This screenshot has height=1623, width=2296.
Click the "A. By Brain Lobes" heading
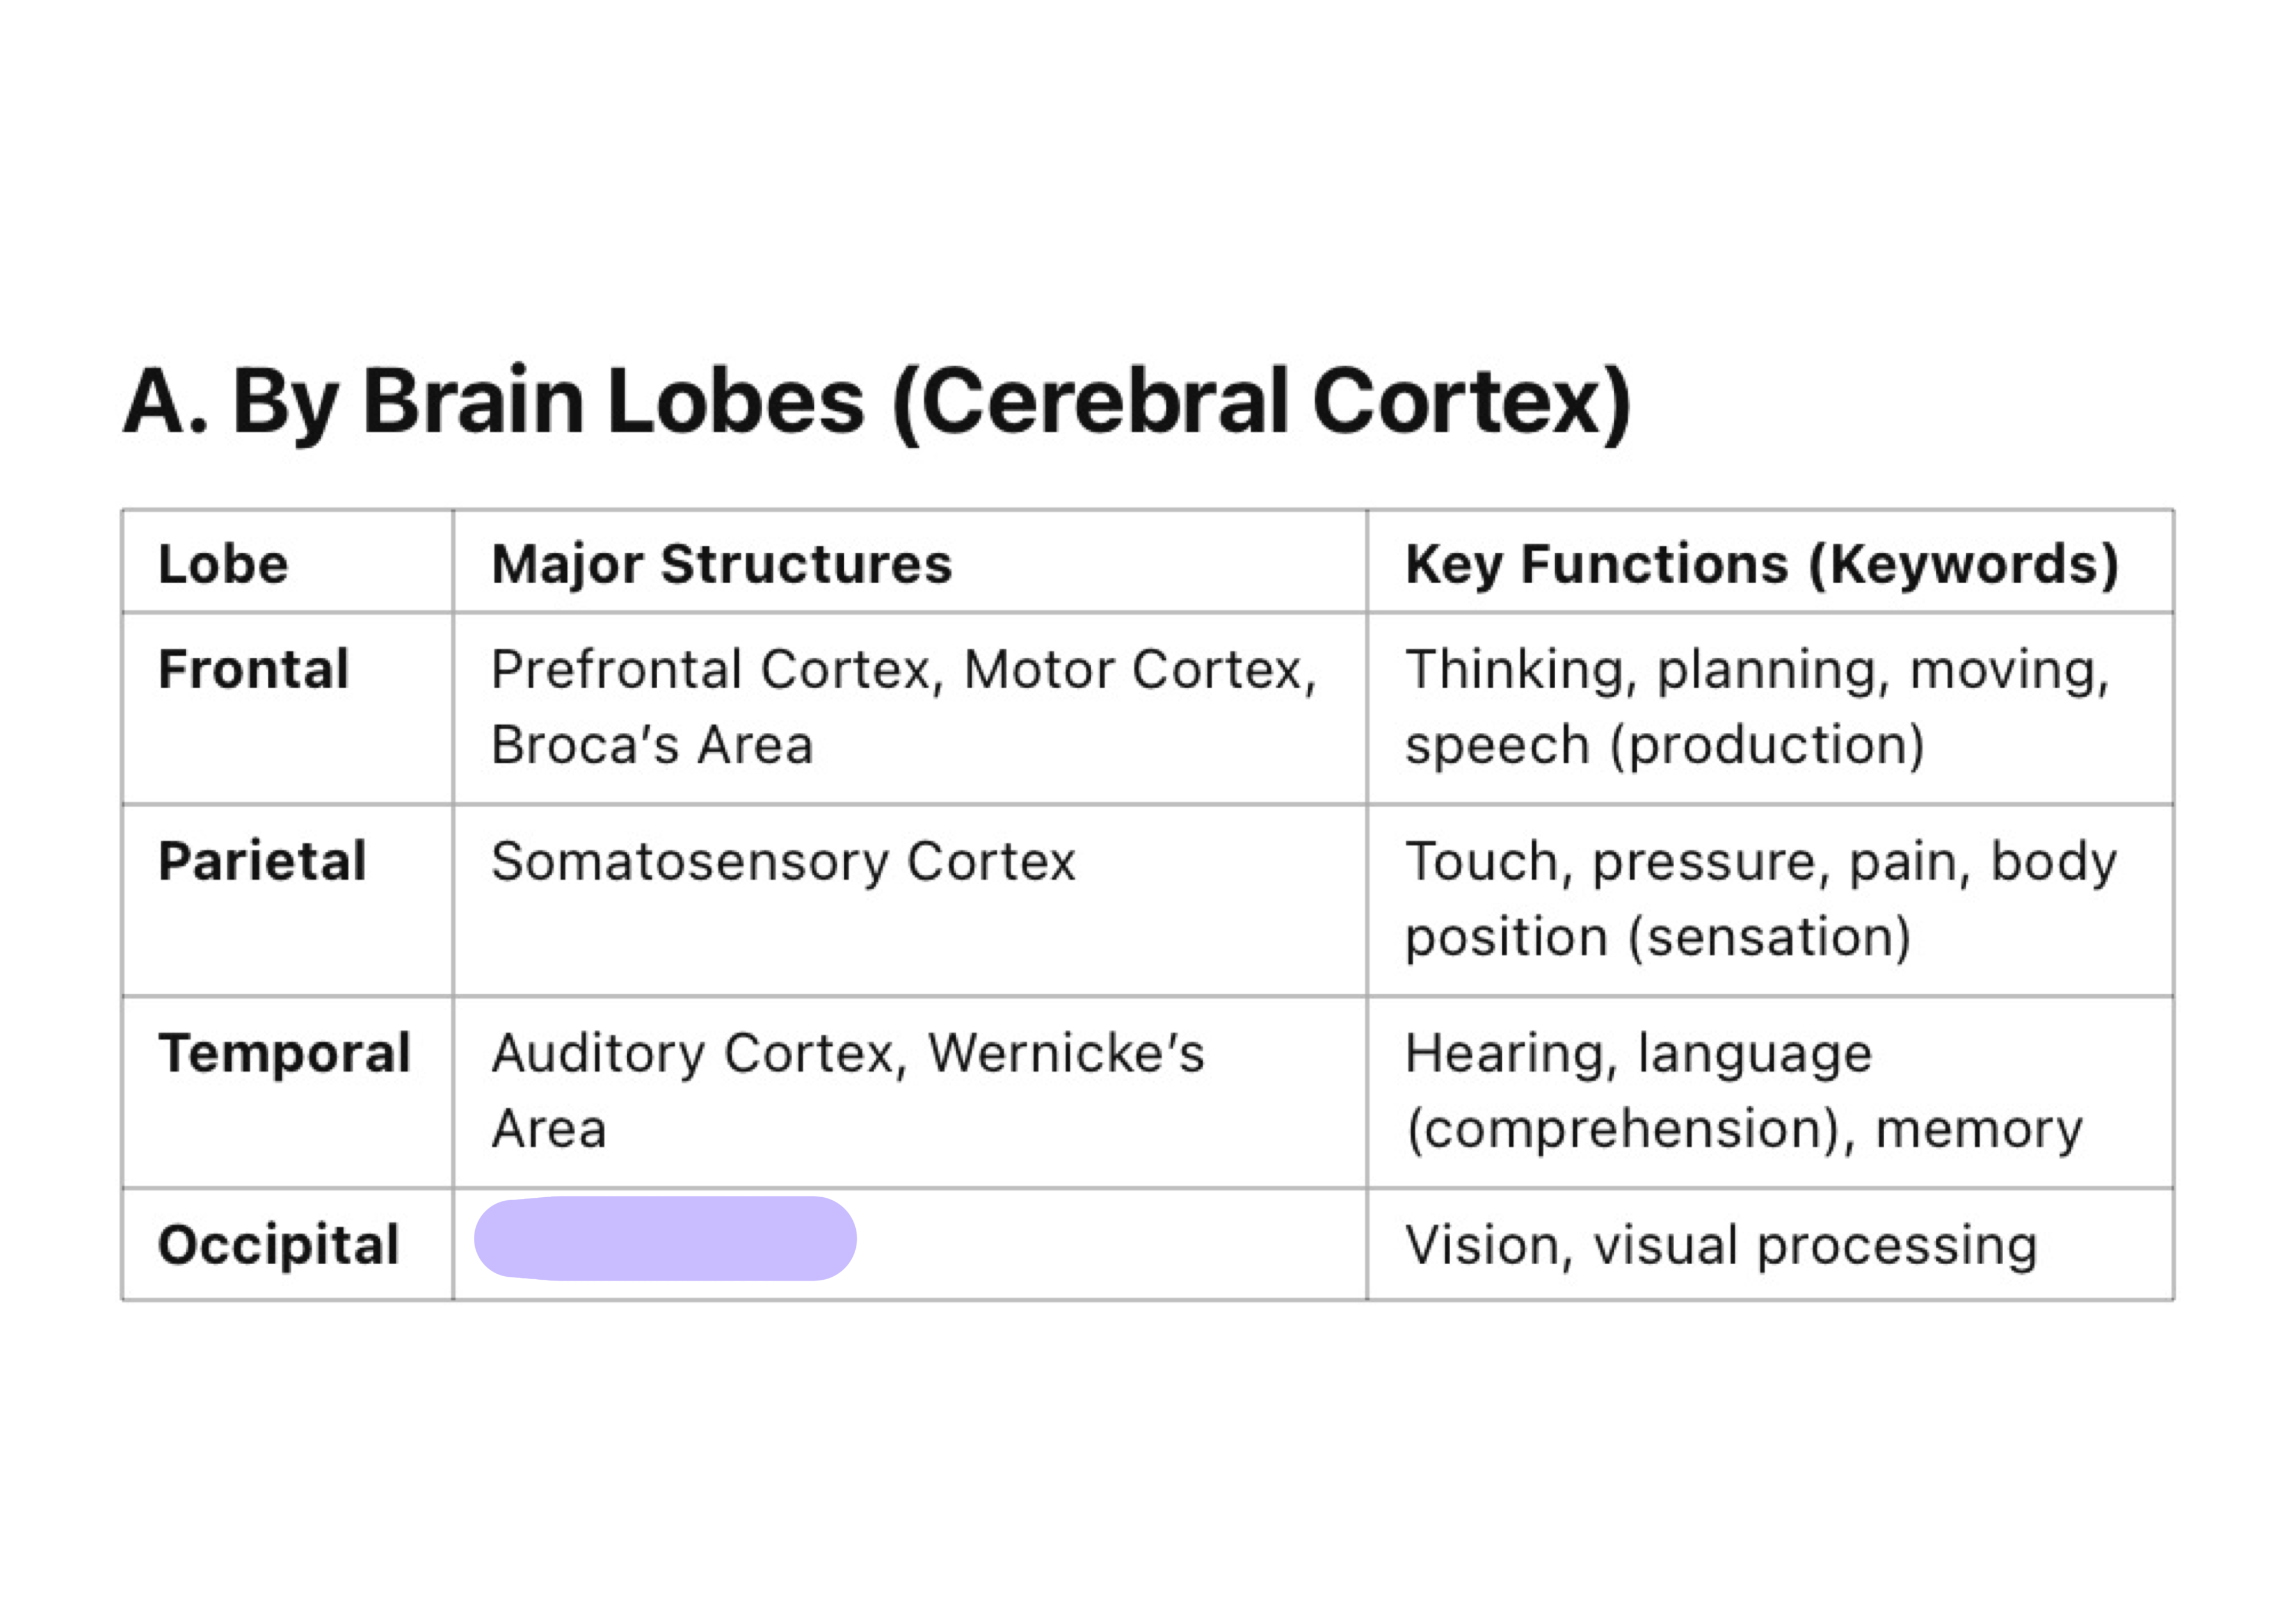pos(875,402)
